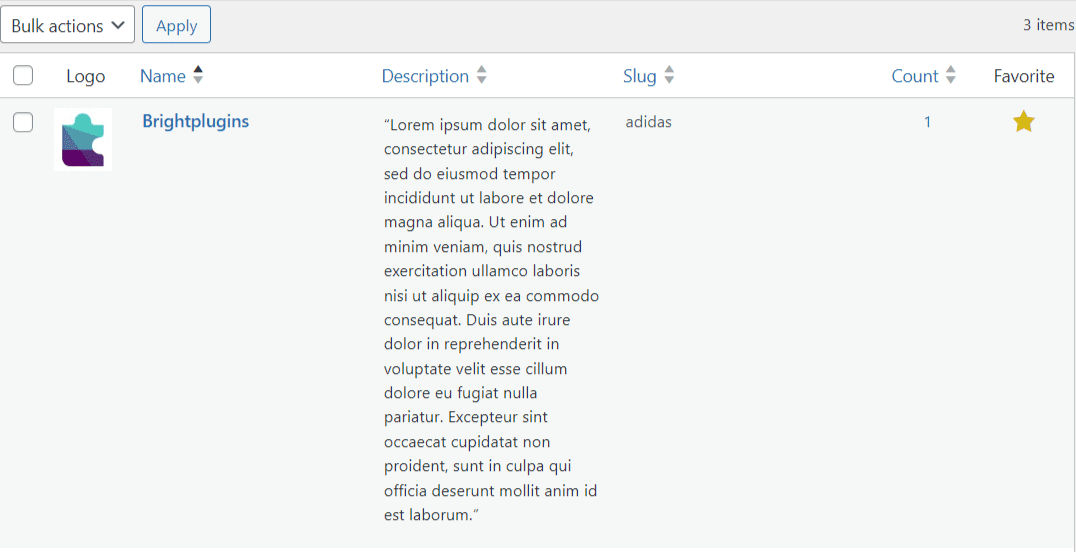Check the Brightplugins row checkbox

click(x=23, y=123)
